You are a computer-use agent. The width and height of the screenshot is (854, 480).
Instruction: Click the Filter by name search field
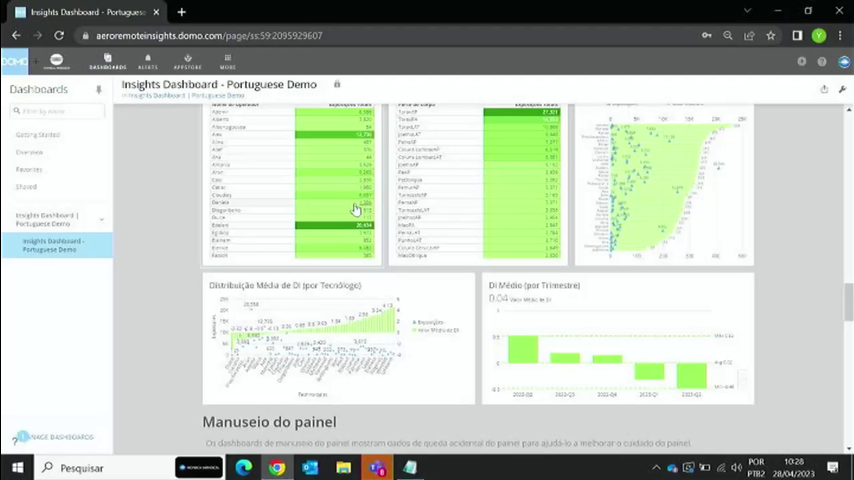pyautogui.click(x=57, y=111)
